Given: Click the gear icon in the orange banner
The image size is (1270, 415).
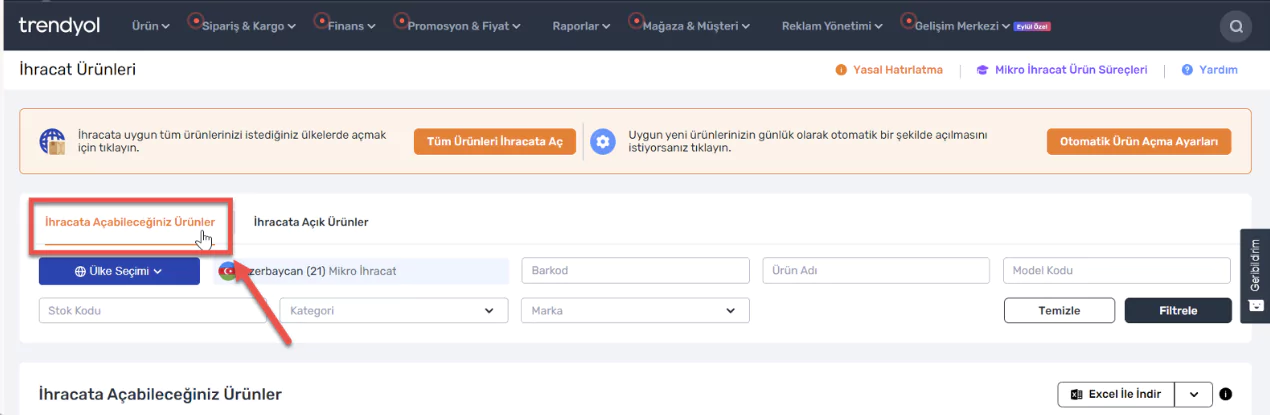Looking at the screenshot, I should point(602,142).
